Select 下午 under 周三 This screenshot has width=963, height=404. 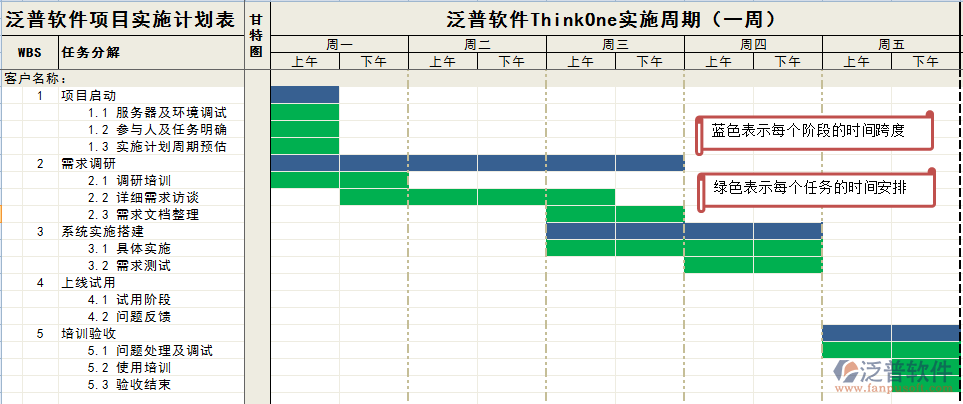click(x=650, y=61)
